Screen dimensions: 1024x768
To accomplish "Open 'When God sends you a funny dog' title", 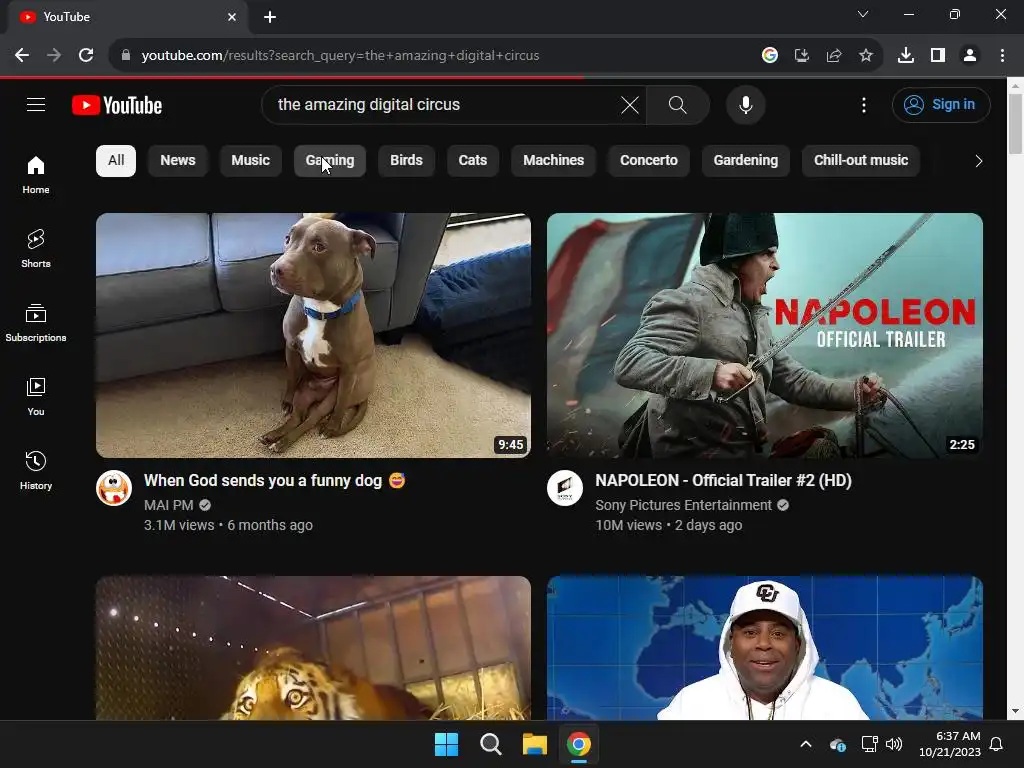I will (x=274, y=481).
